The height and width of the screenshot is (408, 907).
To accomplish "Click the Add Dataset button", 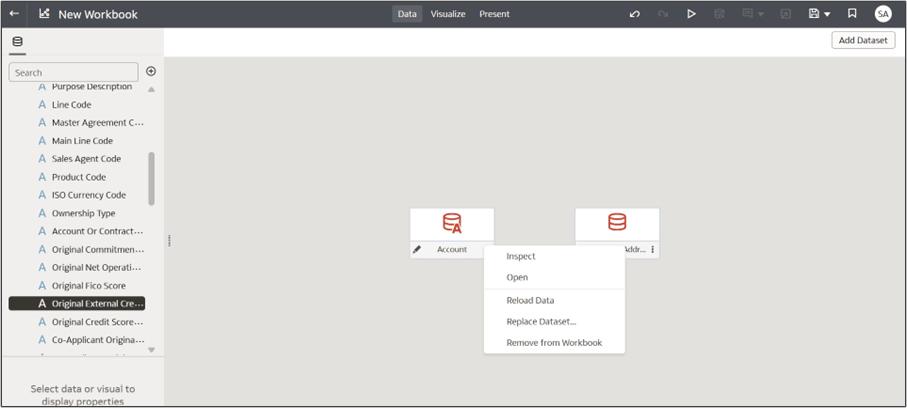I will (x=863, y=41).
